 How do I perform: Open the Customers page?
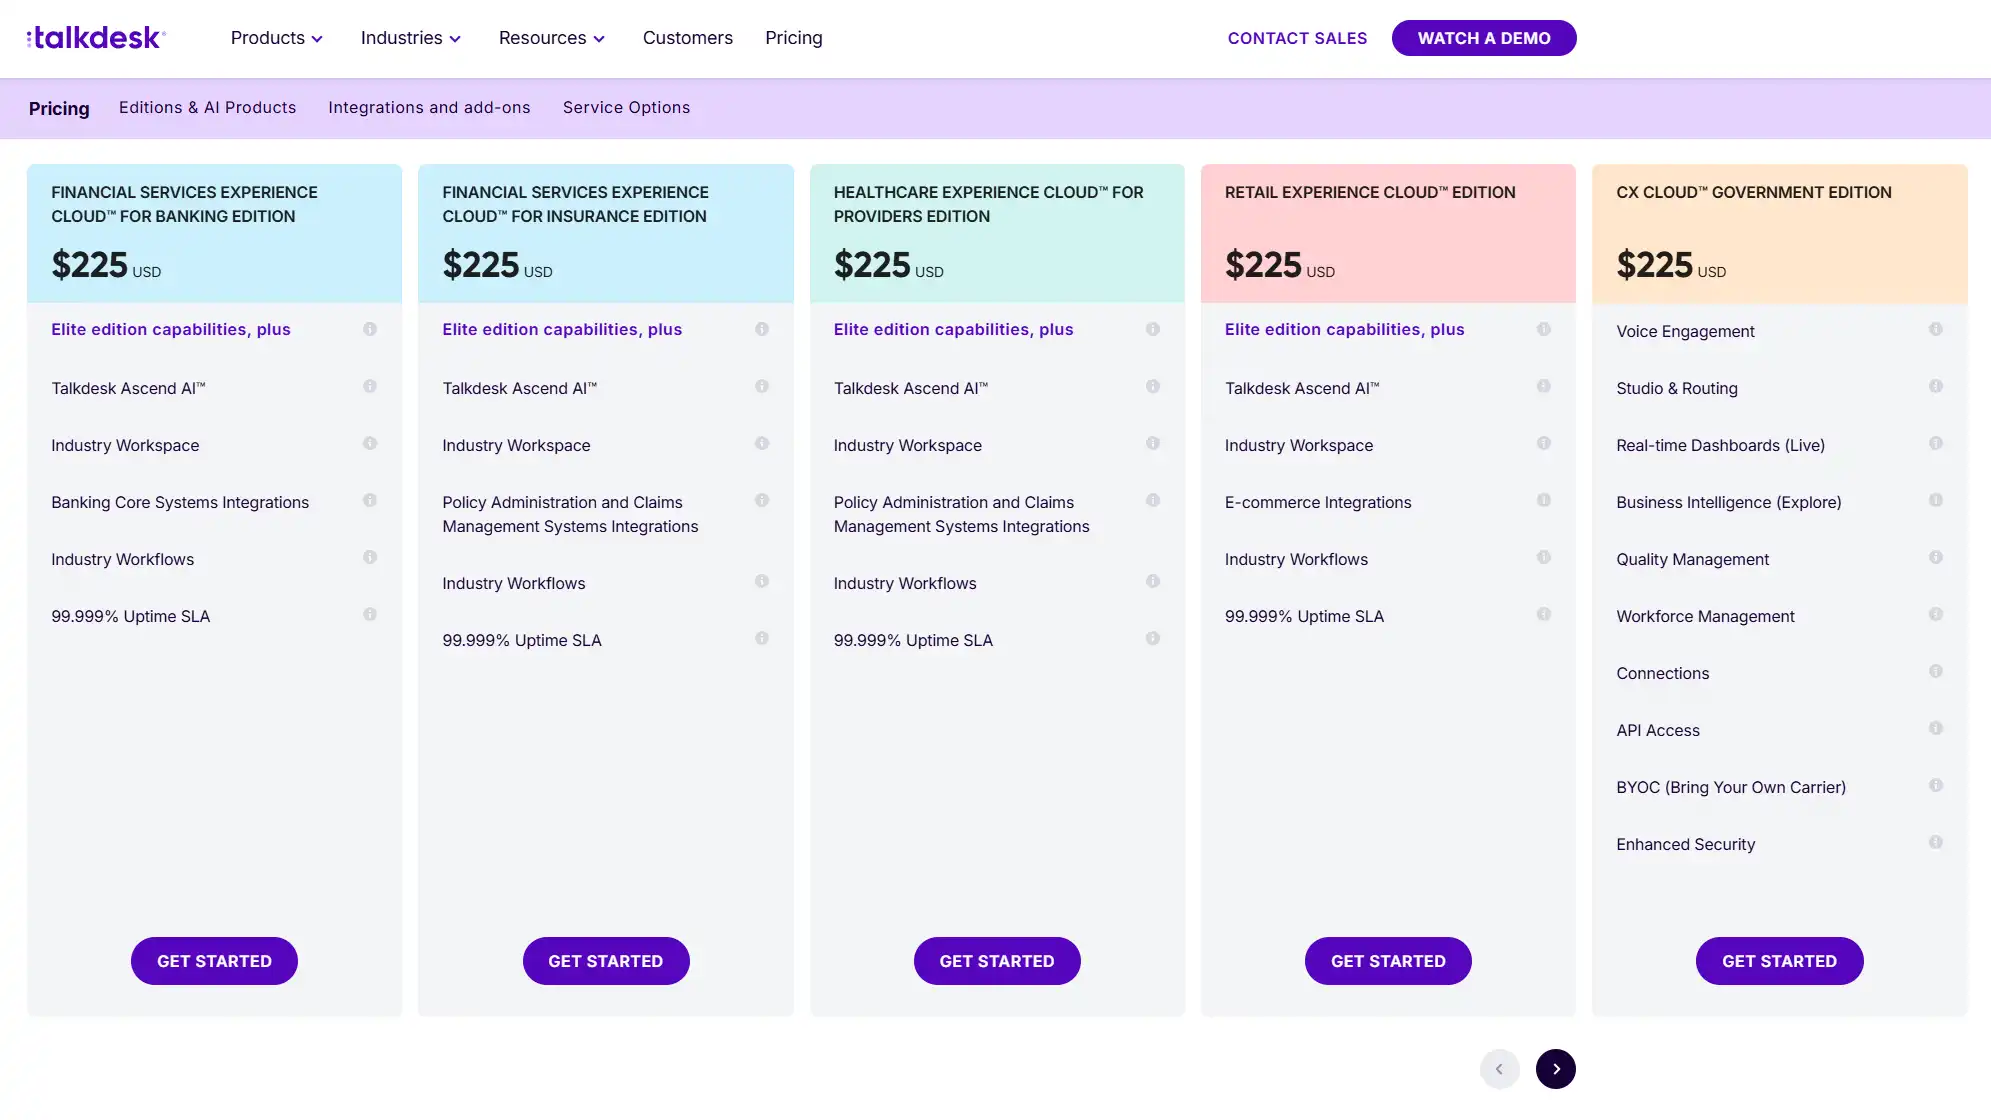(x=688, y=38)
